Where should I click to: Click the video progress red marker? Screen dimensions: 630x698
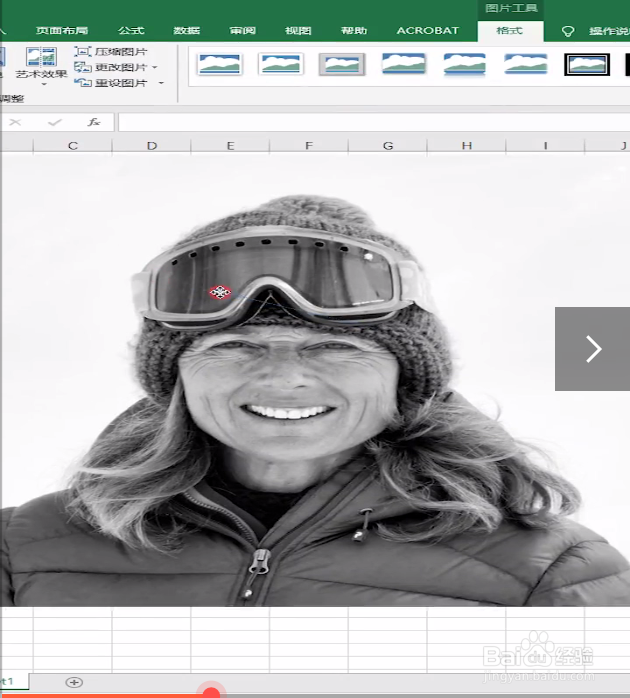pos(211,692)
